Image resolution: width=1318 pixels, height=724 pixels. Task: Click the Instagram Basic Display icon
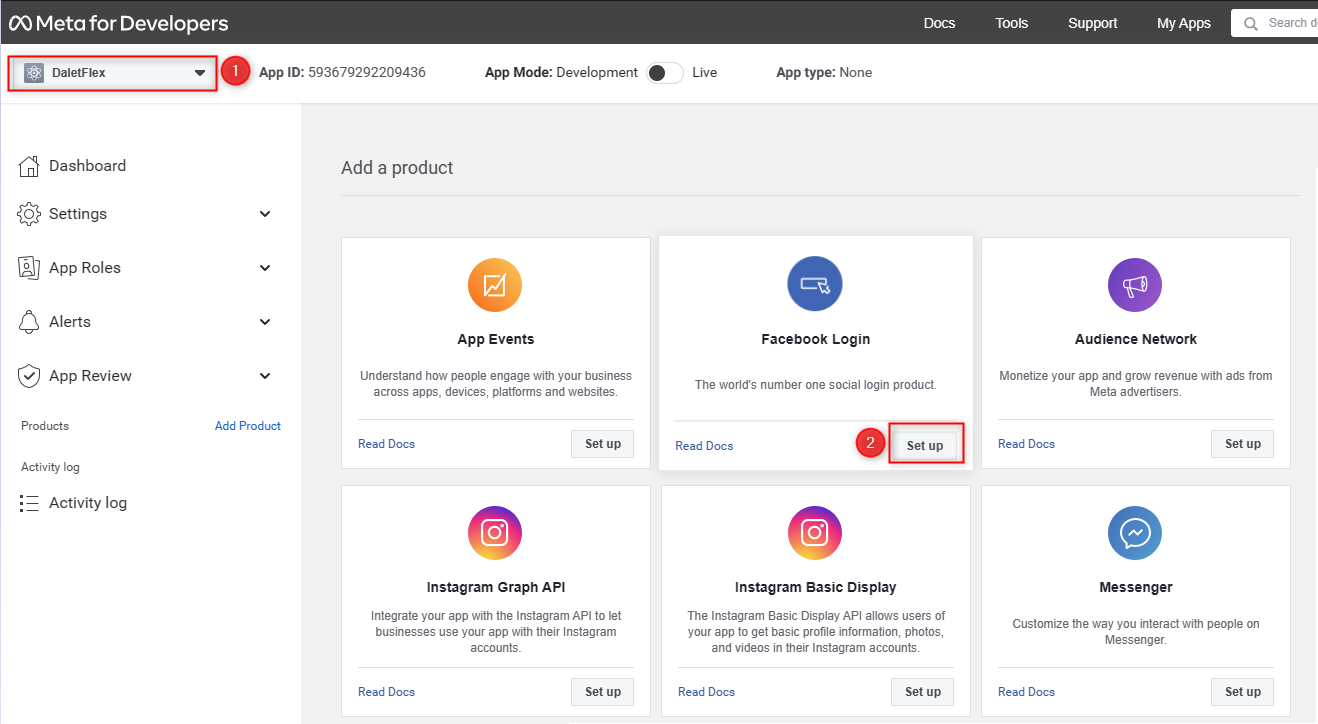pyautogui.click(x=815, y=533)
